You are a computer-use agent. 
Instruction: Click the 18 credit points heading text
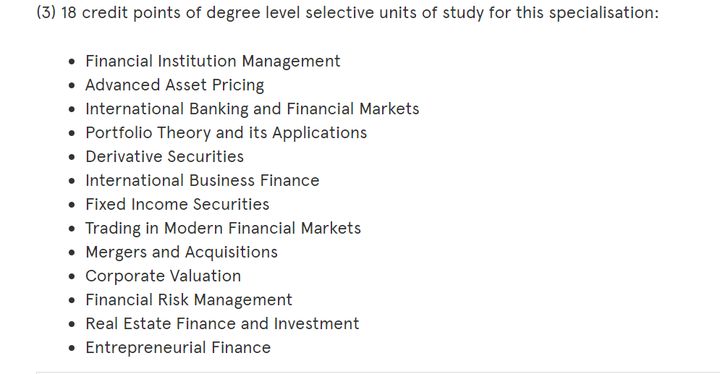pos(347,13)
